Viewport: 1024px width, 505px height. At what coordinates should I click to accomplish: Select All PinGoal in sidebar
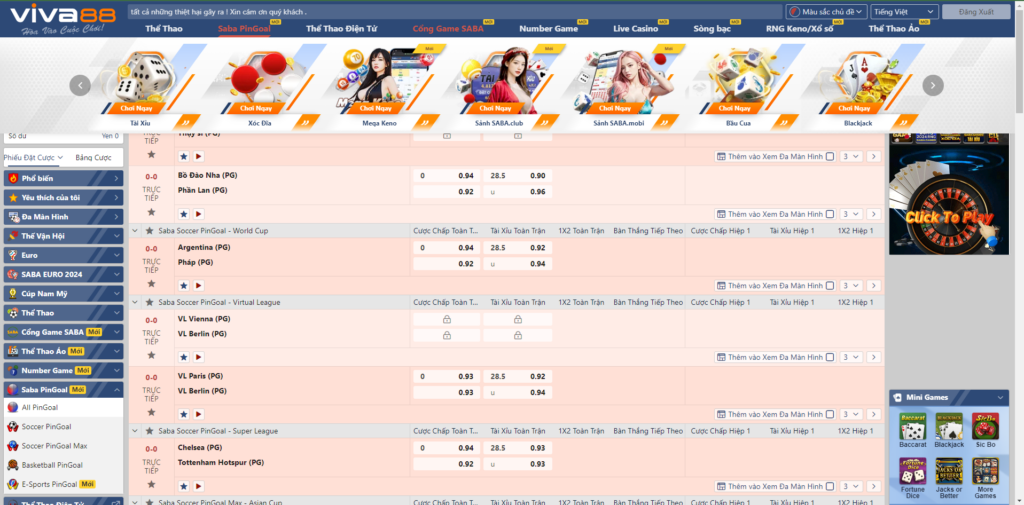(63, 408)
